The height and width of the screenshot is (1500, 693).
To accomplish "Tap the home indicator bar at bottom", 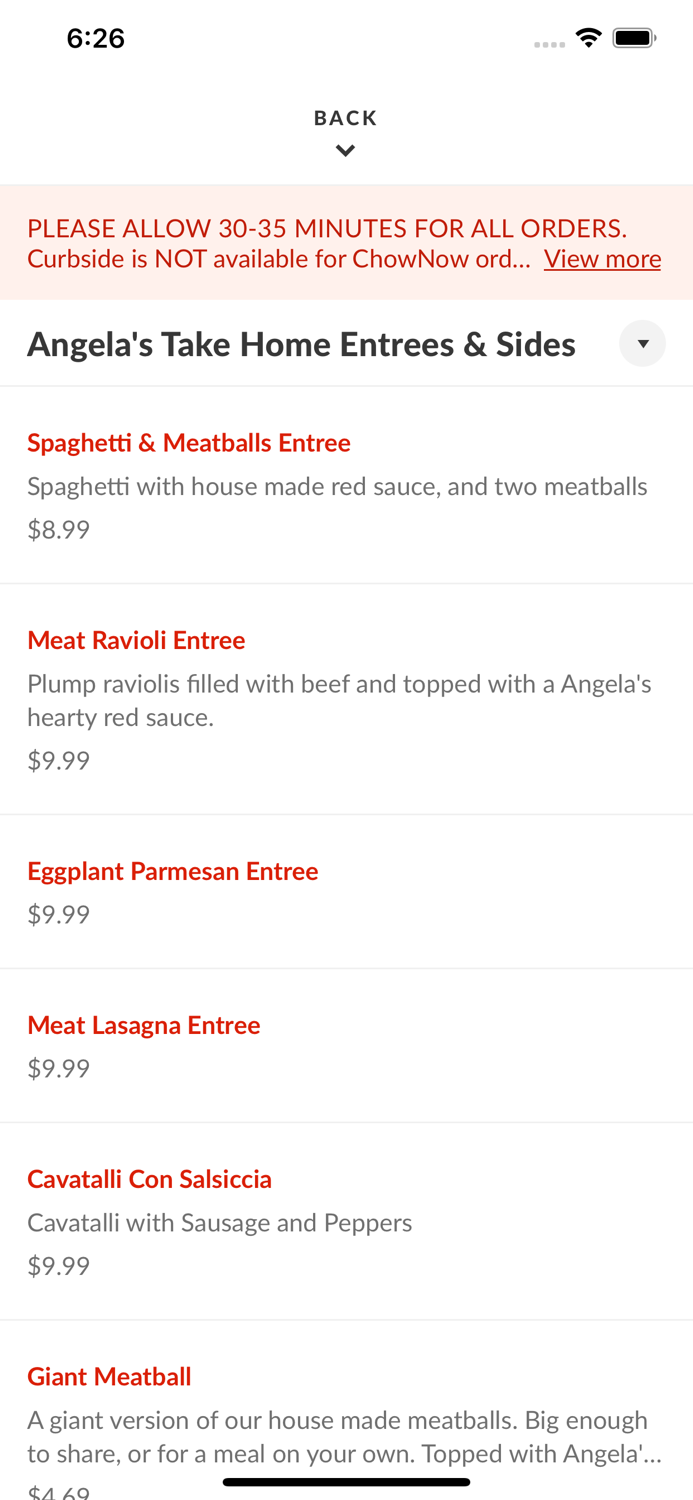I will (346, 1482).
